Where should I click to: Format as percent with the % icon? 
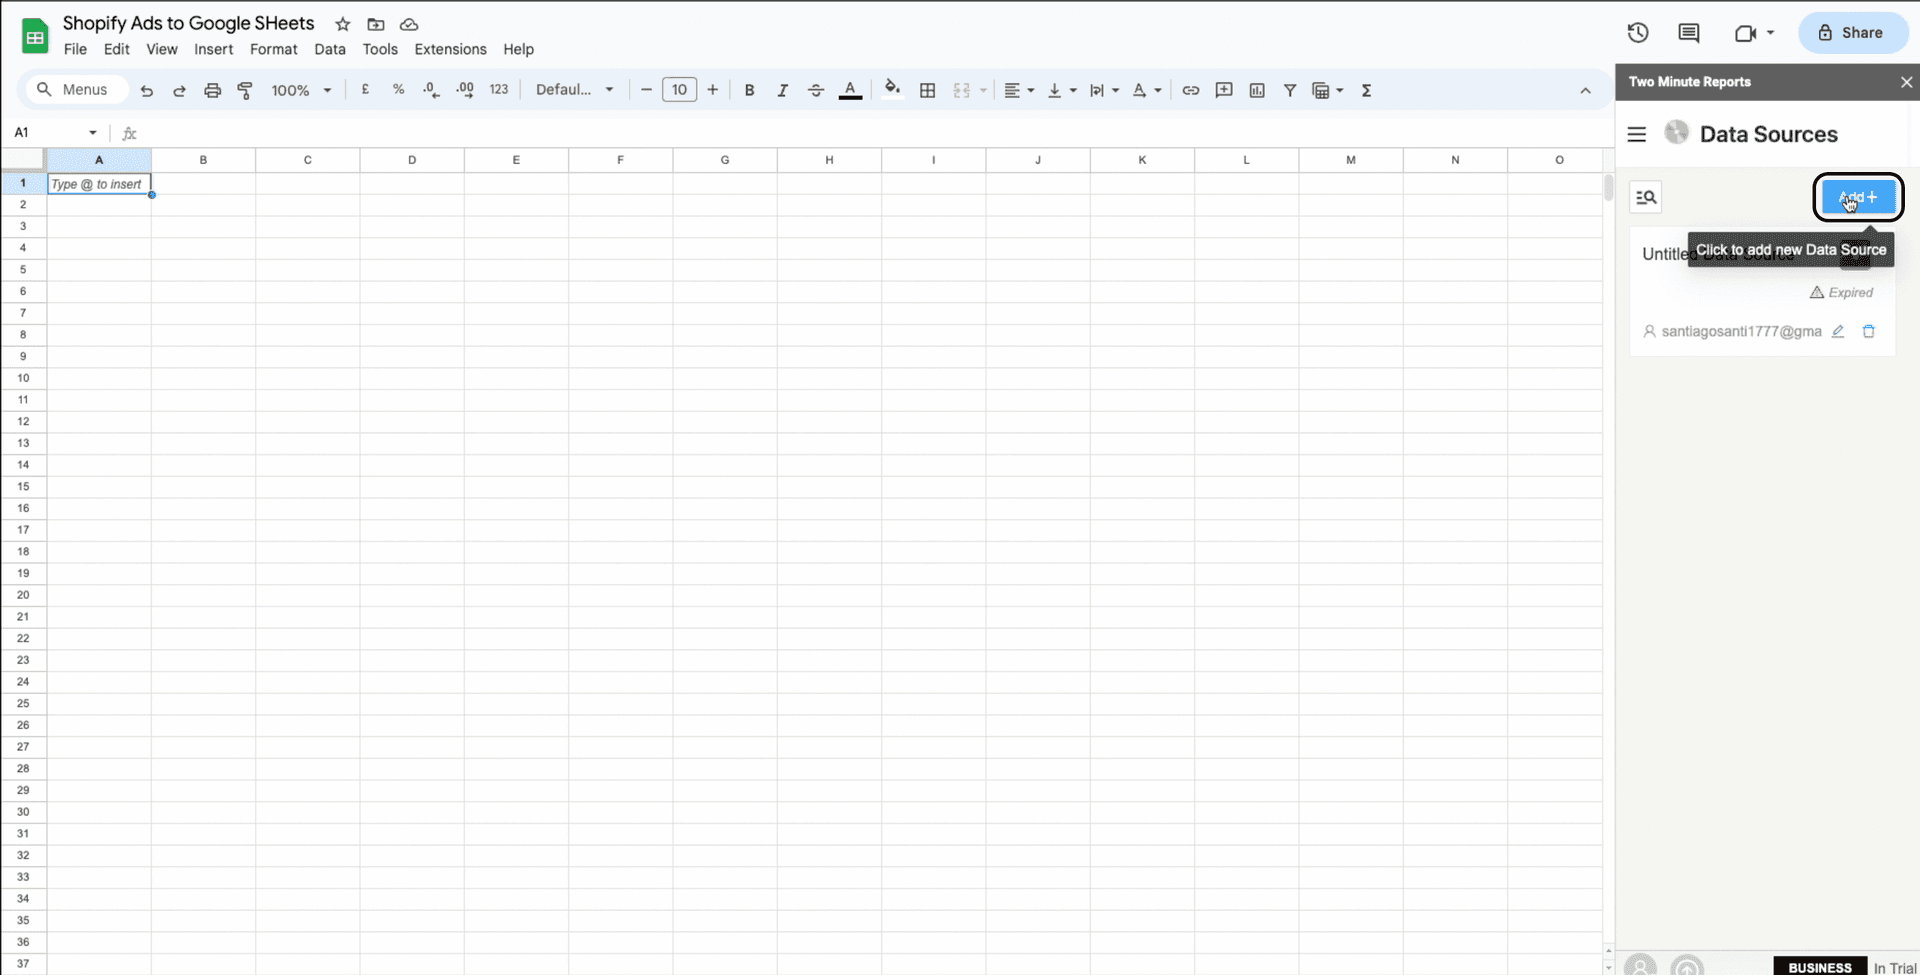coord(399,90)
